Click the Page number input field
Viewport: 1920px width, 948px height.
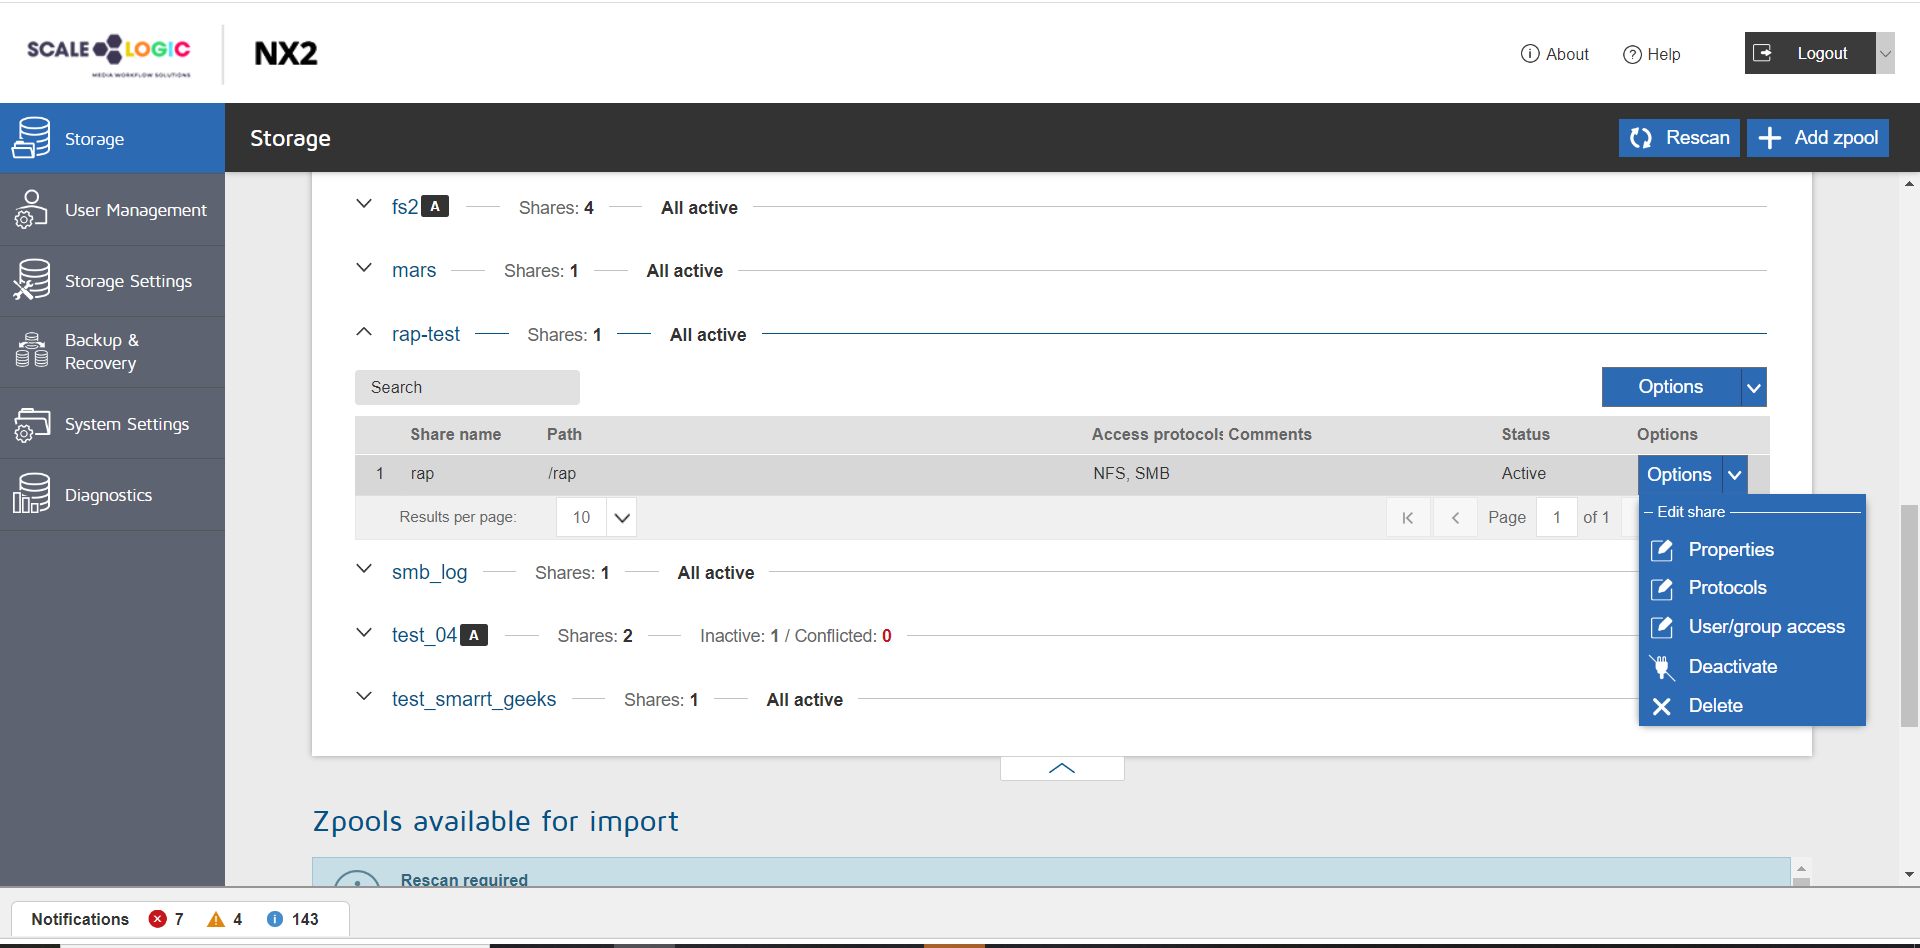pyautogui.click(x=1556, y=517)
